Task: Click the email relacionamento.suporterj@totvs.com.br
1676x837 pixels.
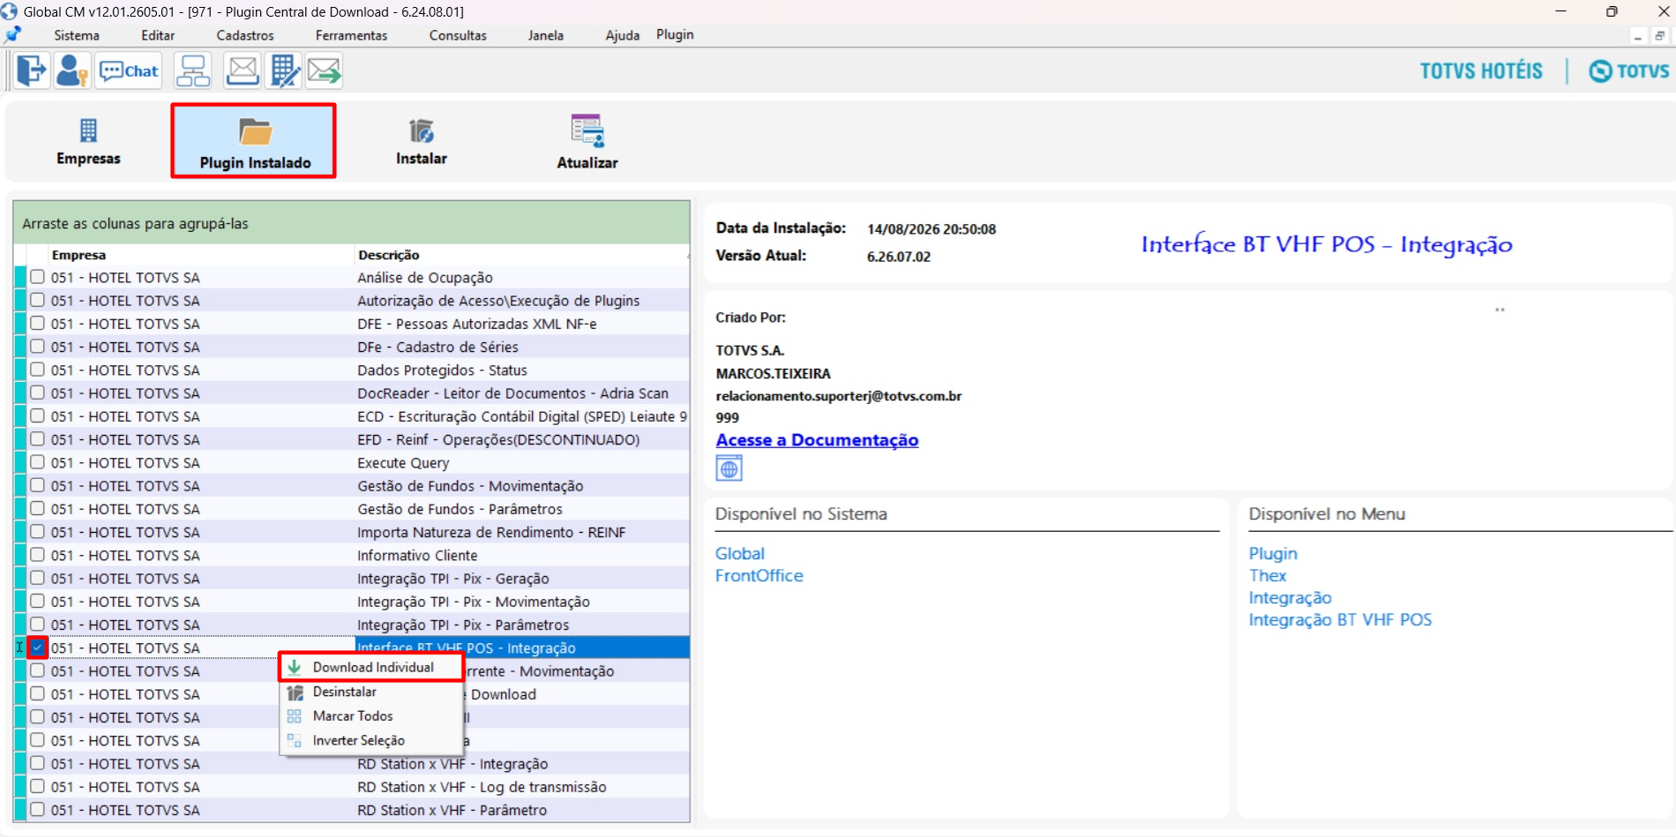Action: [839, 396]
